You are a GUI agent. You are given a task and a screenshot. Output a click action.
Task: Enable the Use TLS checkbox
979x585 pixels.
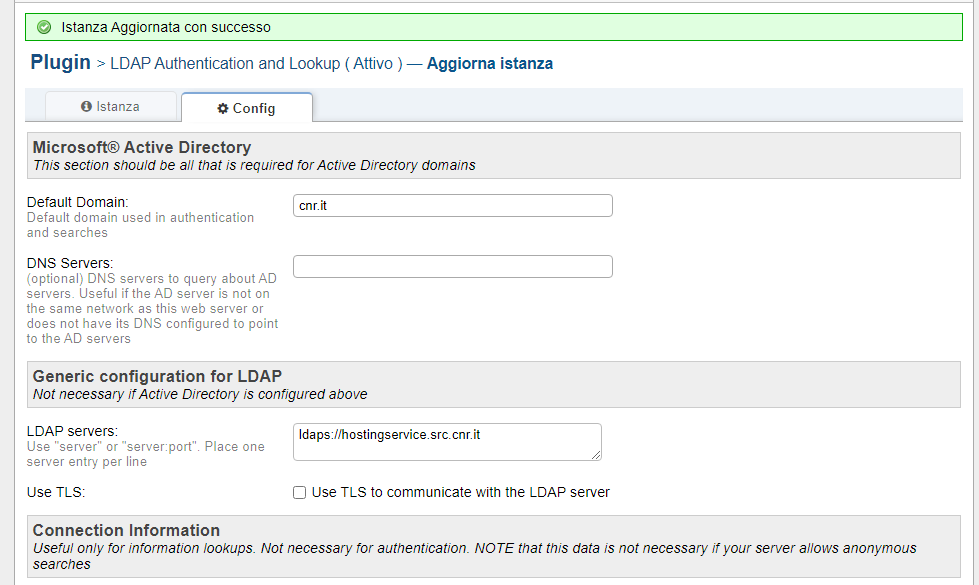point(298,491)
